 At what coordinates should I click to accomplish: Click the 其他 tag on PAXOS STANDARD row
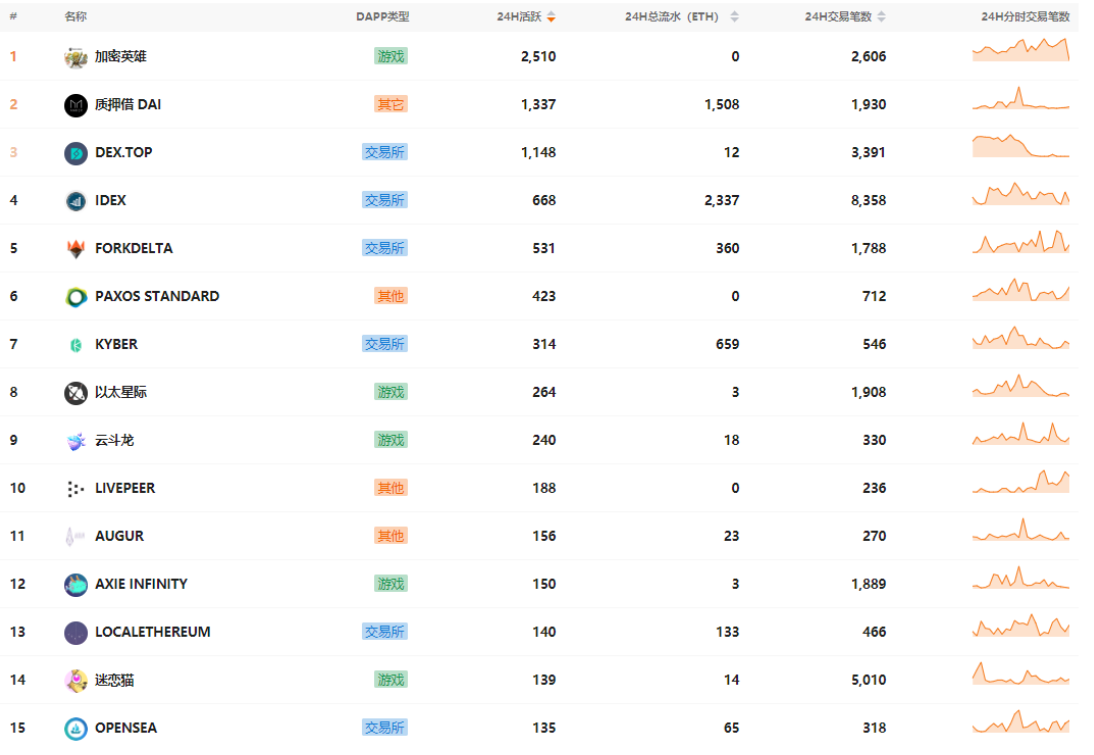click(391, 297)
